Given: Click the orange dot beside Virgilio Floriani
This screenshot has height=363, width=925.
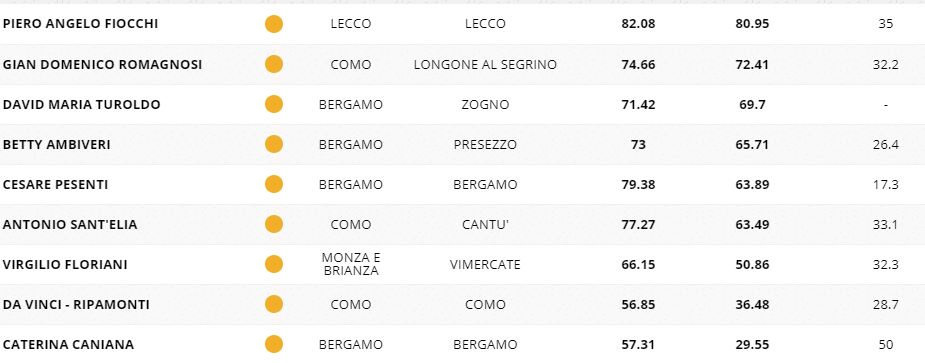Looking at the screenshot, I should click(x=274, y=264).
